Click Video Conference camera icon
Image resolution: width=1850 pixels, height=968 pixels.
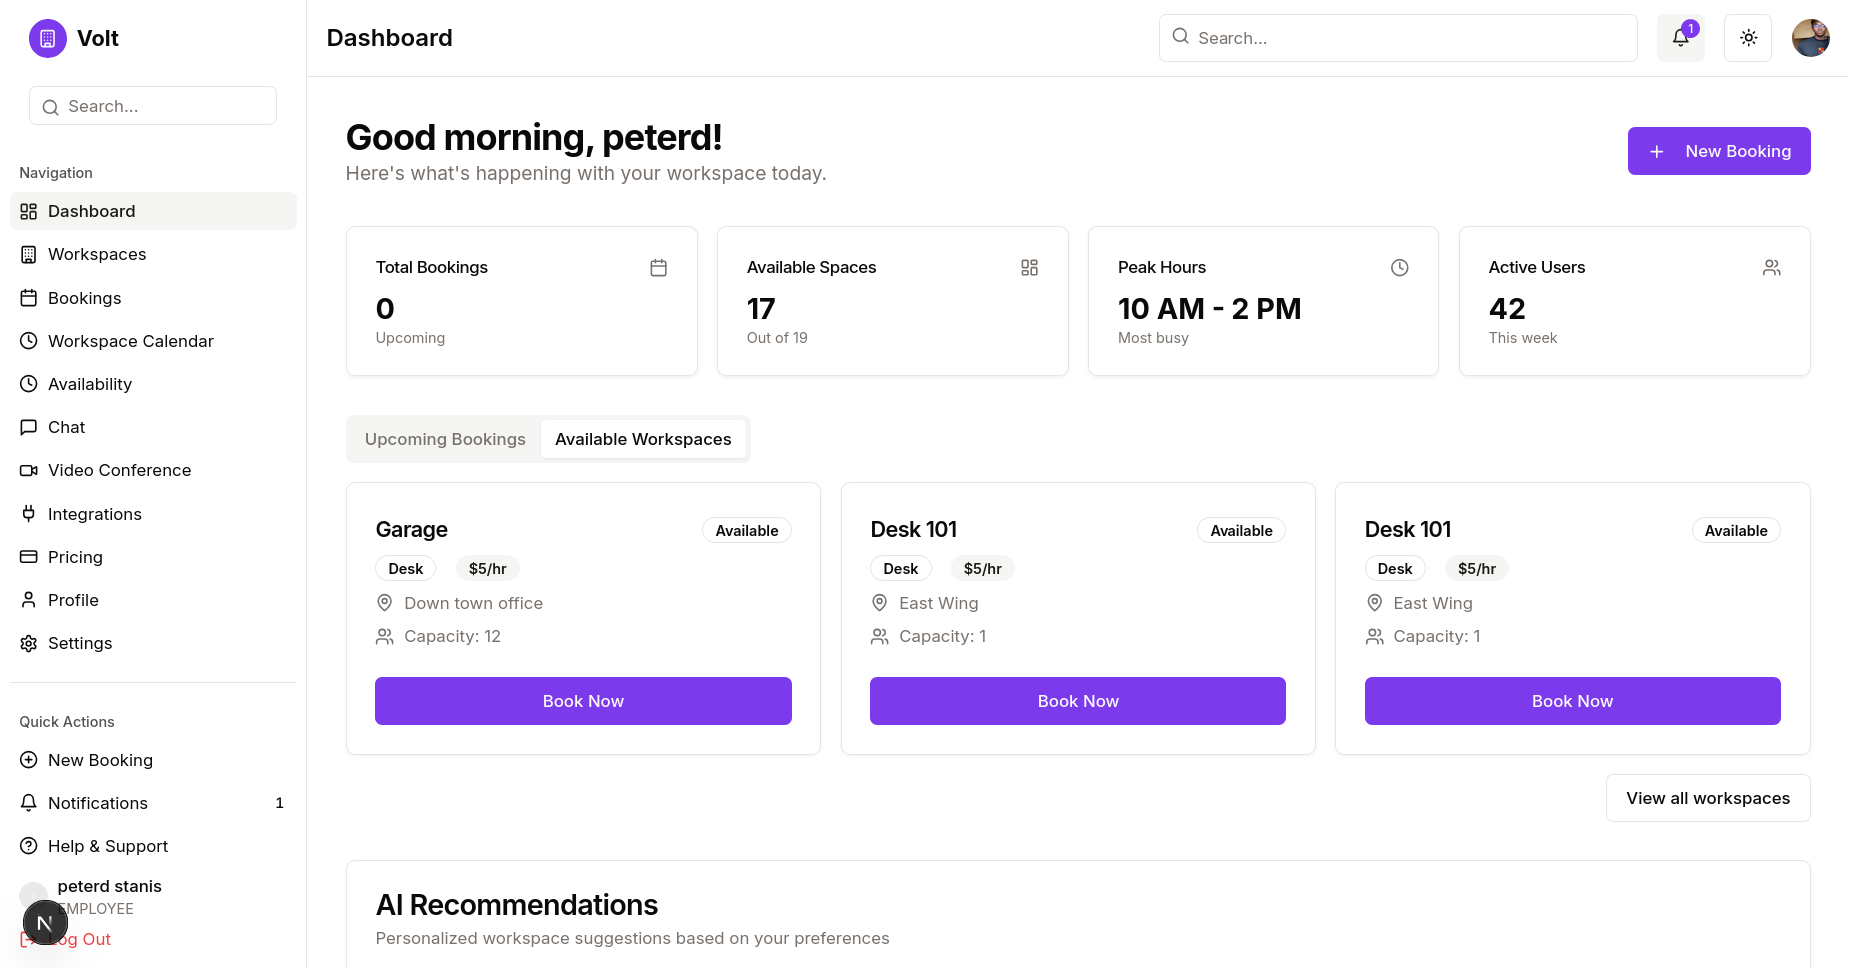[x=29, y=470]
